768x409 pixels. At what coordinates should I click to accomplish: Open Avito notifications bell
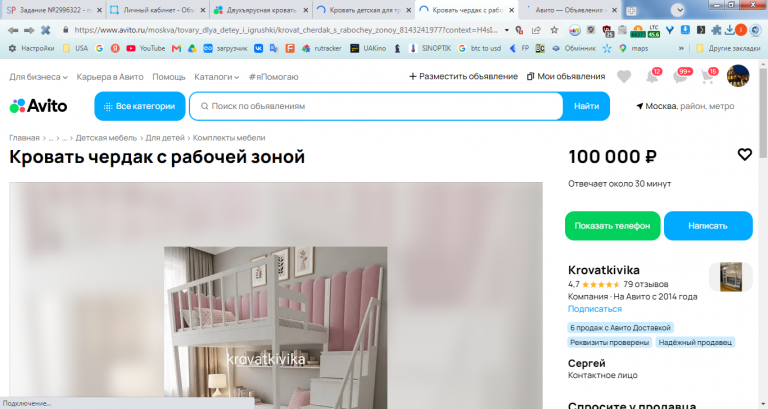653,76
